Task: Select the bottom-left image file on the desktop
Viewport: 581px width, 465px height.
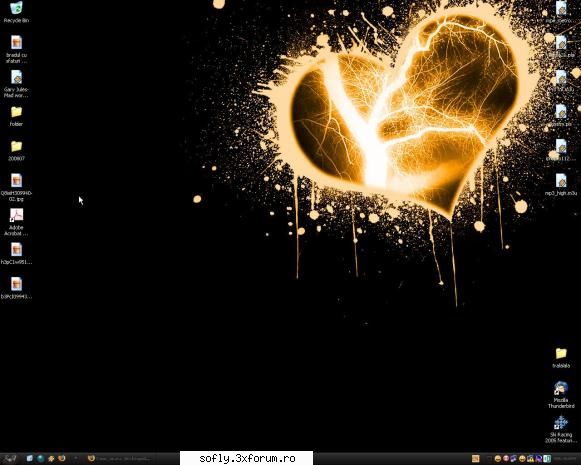Action: [16, 288]
